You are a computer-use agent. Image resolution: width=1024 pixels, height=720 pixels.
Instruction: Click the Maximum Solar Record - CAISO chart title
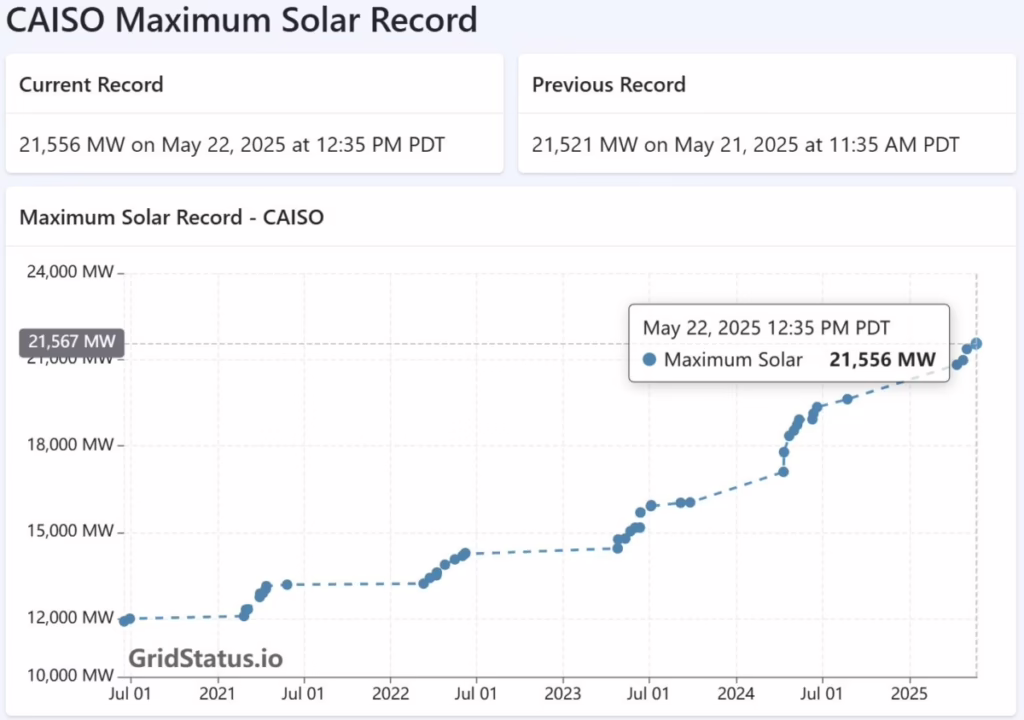(172, 217)
